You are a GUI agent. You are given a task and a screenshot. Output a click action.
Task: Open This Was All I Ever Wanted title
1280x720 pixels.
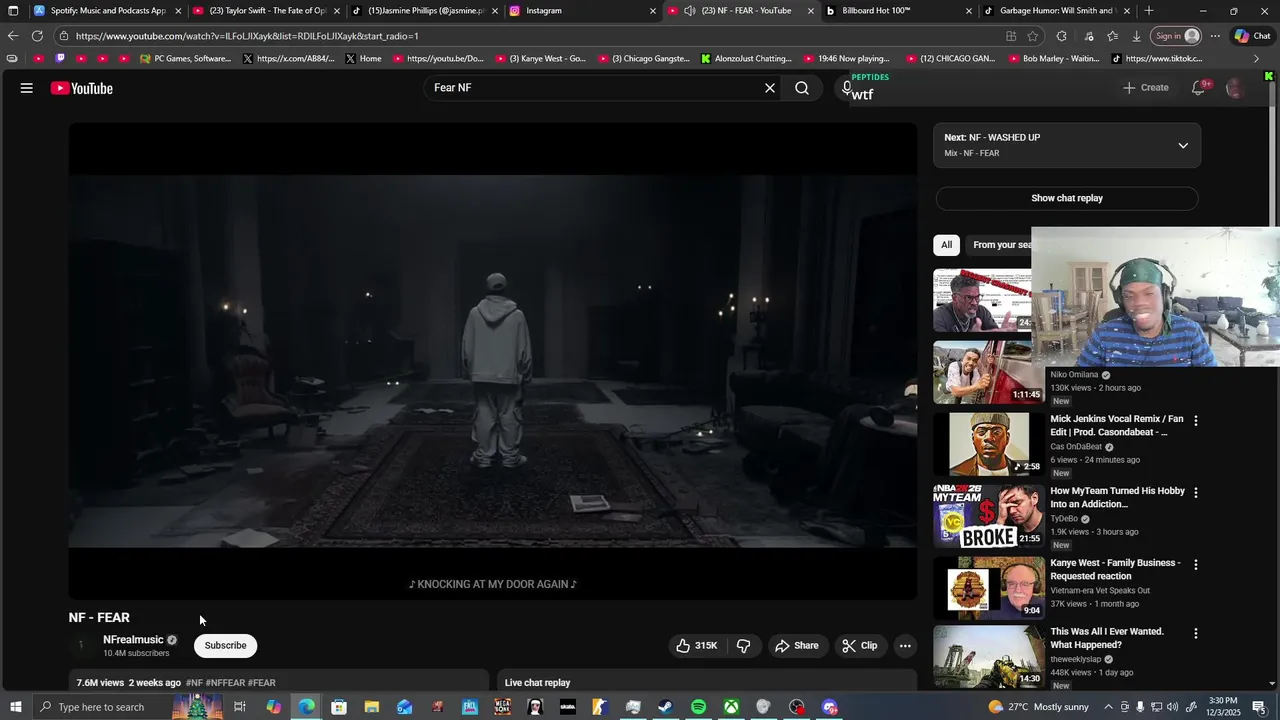[x=1107, y=638]
